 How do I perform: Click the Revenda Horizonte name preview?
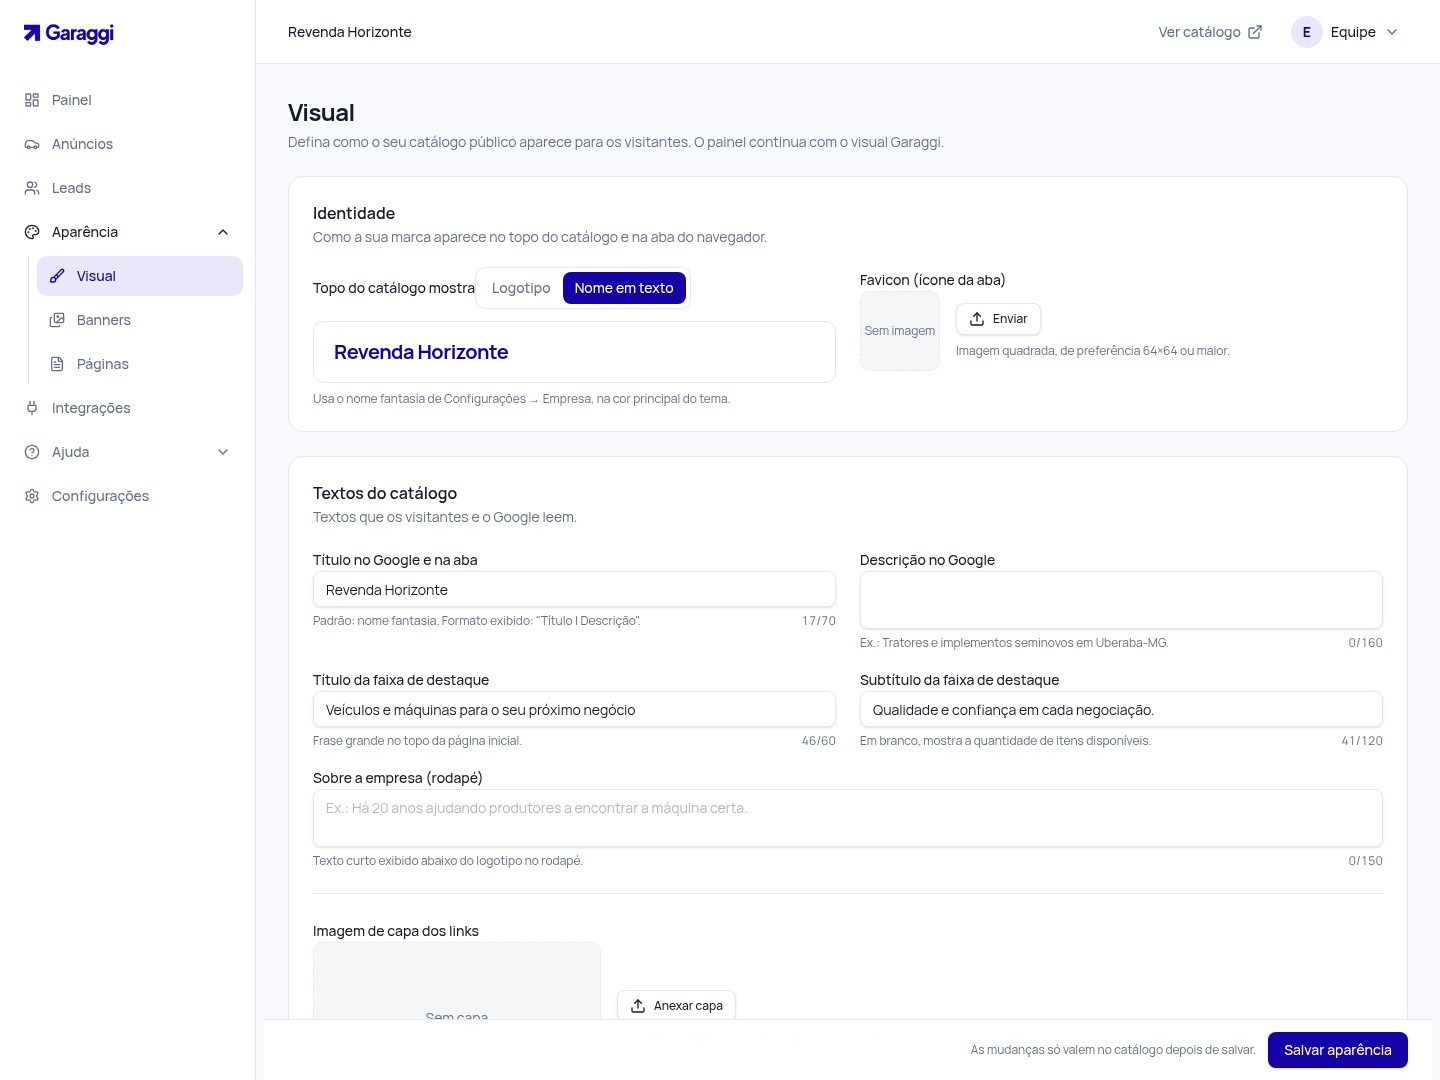[x=574, y=352]
